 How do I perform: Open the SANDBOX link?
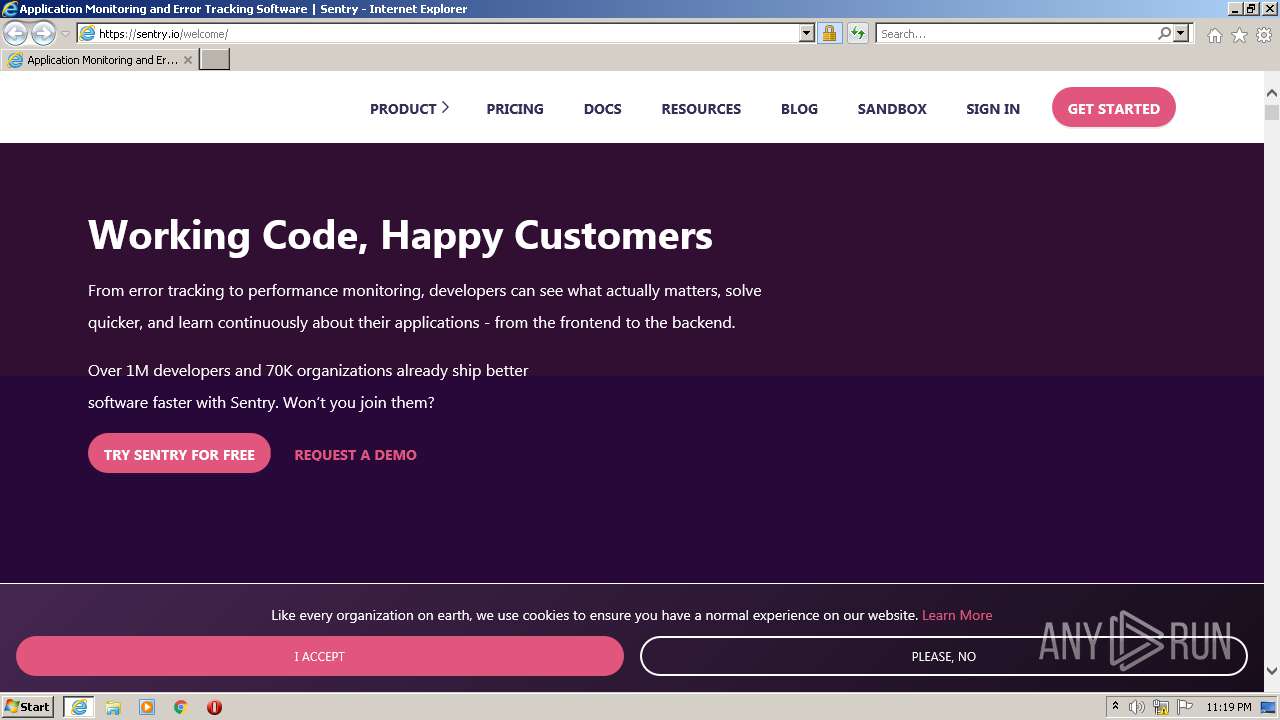892,109
